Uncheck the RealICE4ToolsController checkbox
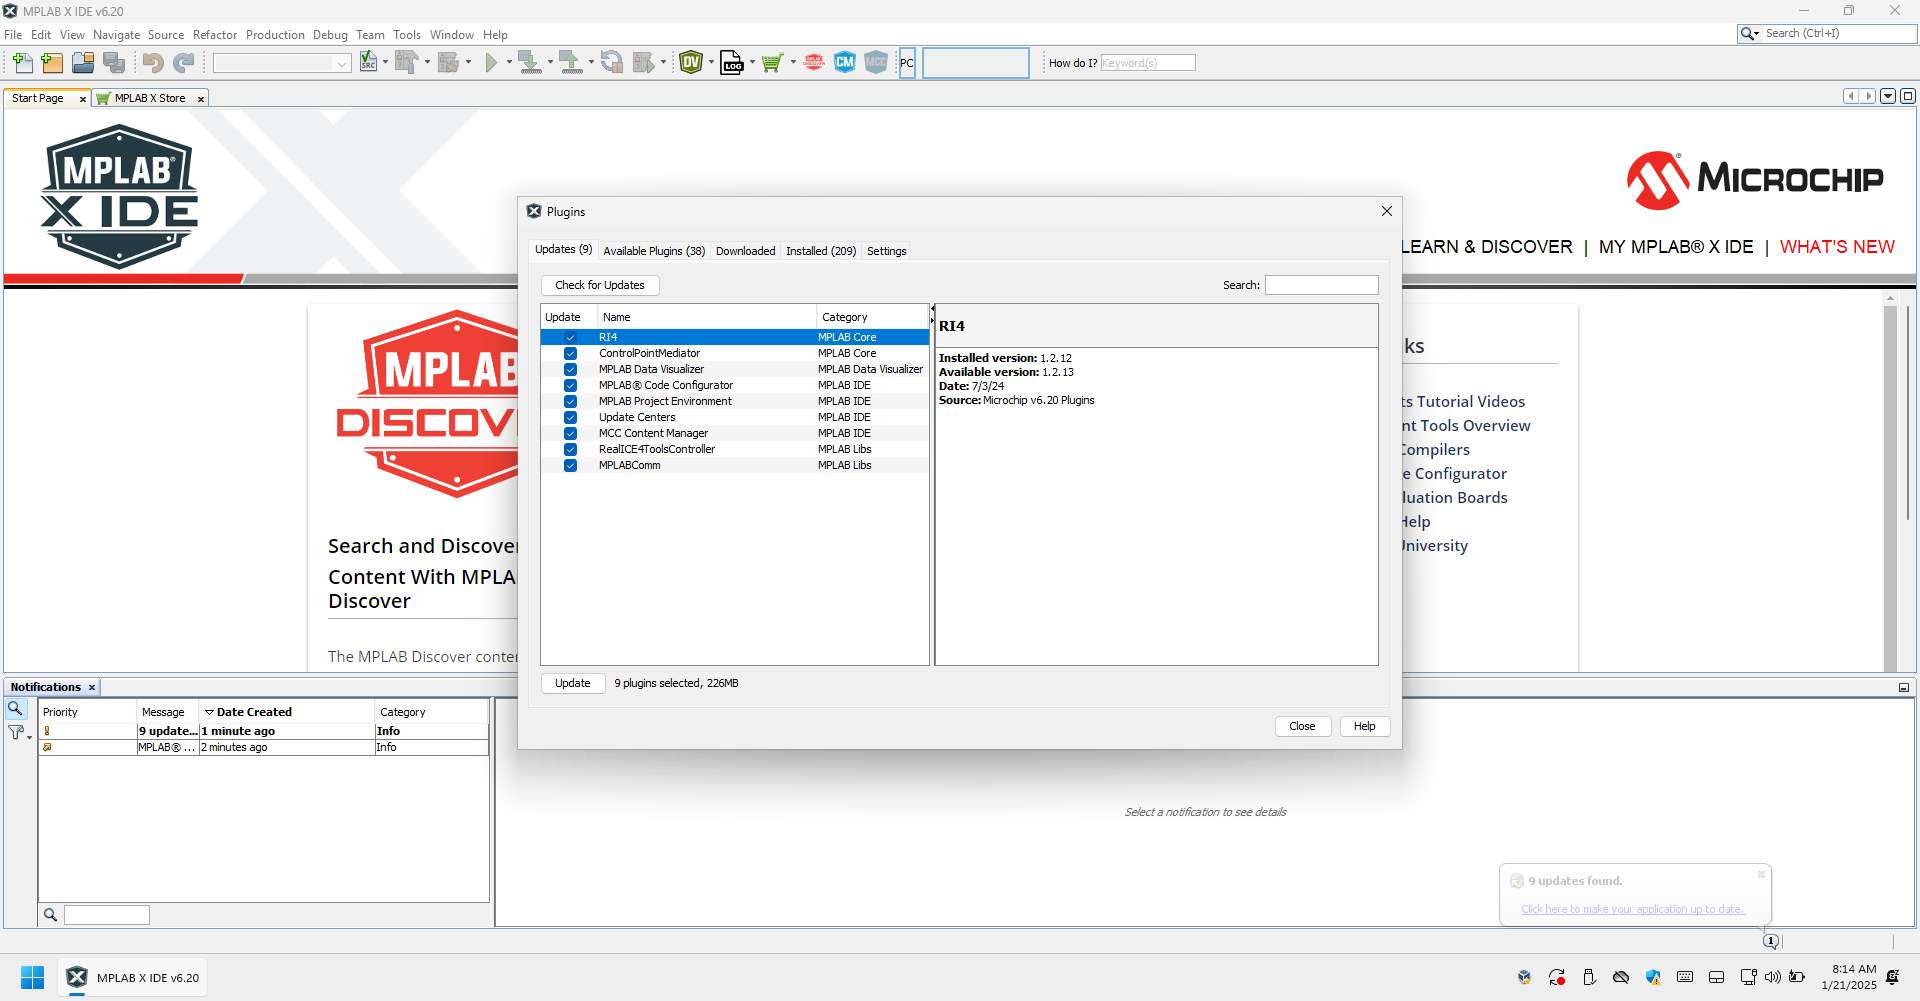 click(570, 449)
